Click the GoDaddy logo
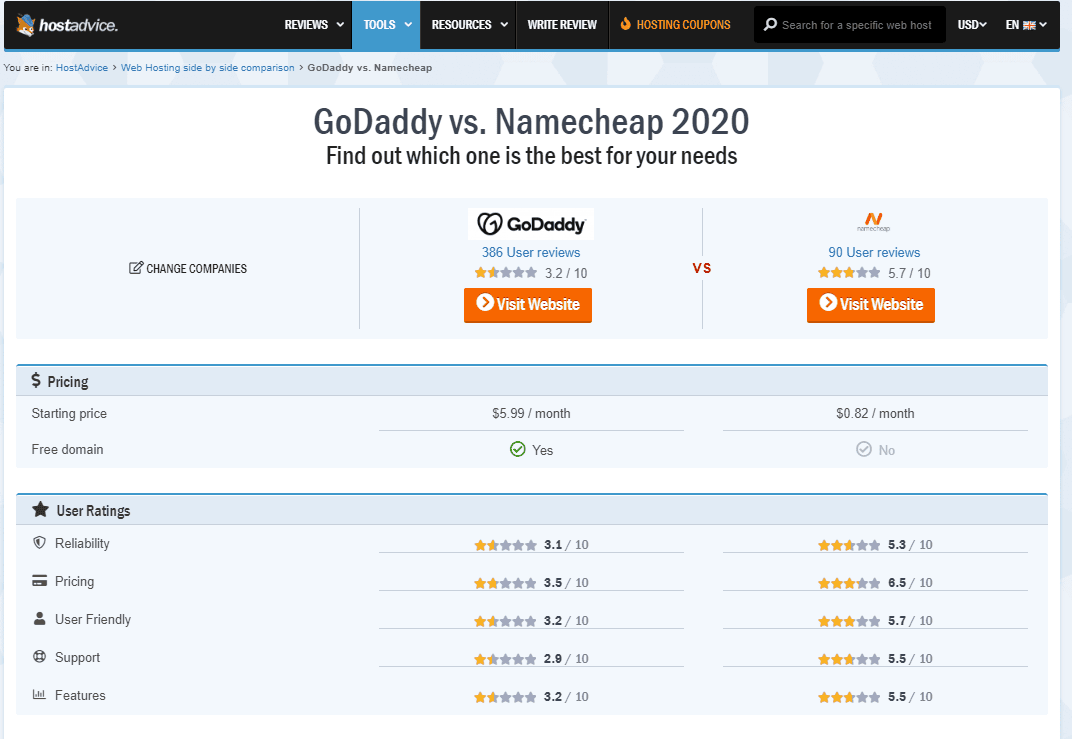Image resolution: width=1072 pixels, height=739 pixels. 531,224
